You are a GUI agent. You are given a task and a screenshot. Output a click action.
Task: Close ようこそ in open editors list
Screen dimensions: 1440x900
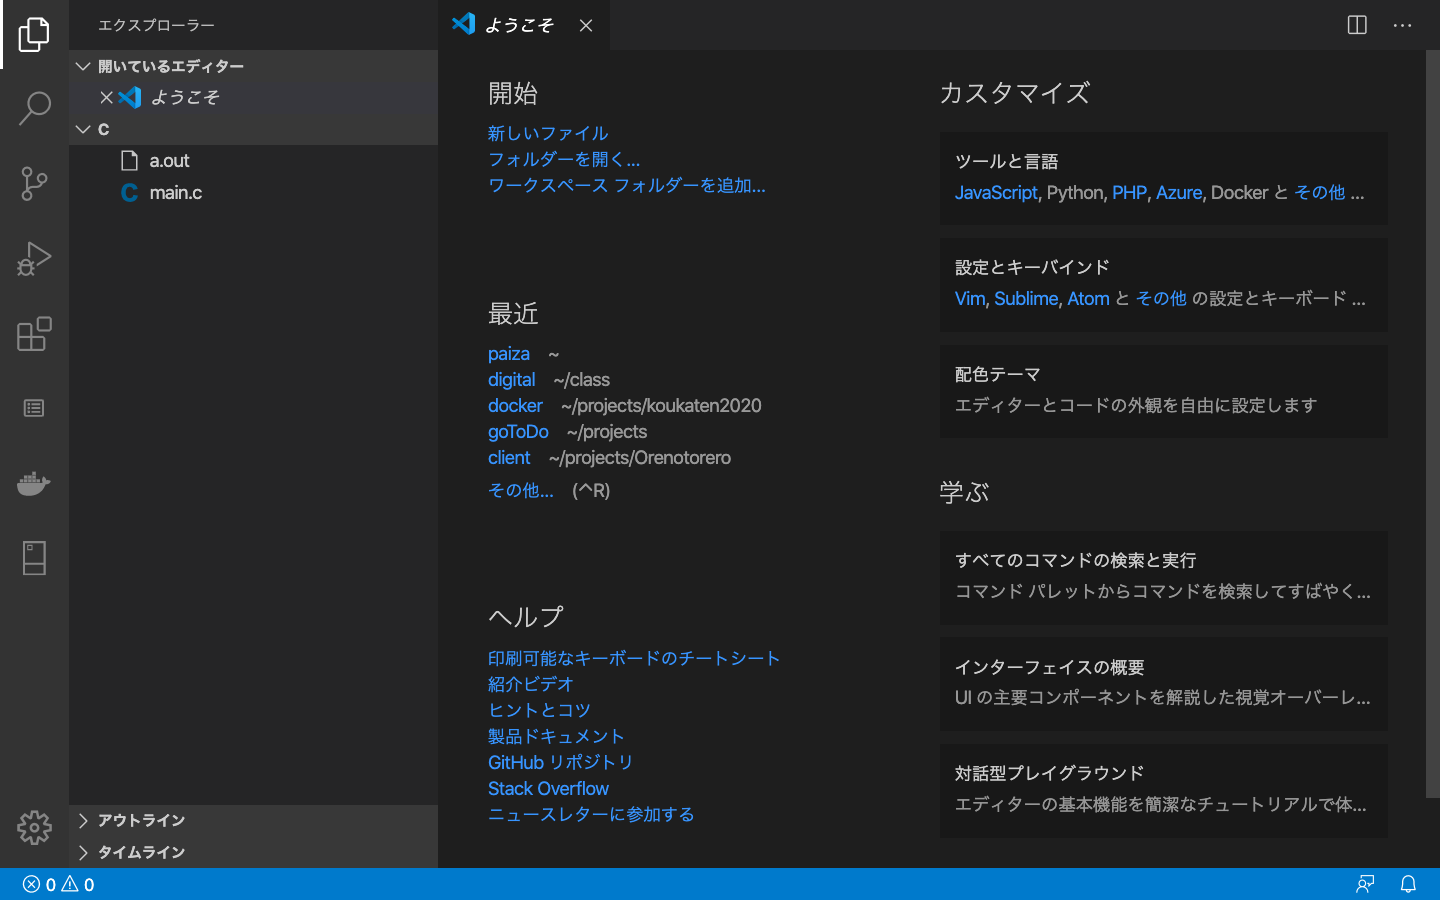(x=106, y=97)
